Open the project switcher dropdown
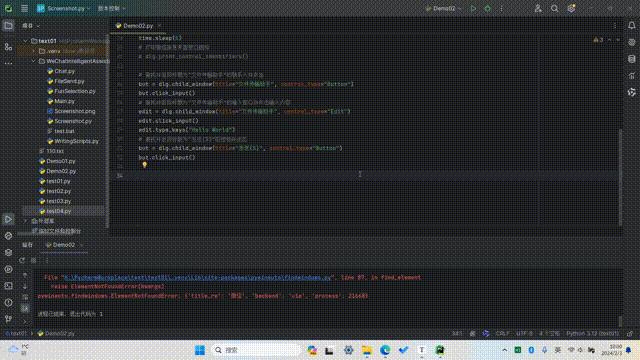Viewport: 640px width, 360px height. [x=63, y=8]
